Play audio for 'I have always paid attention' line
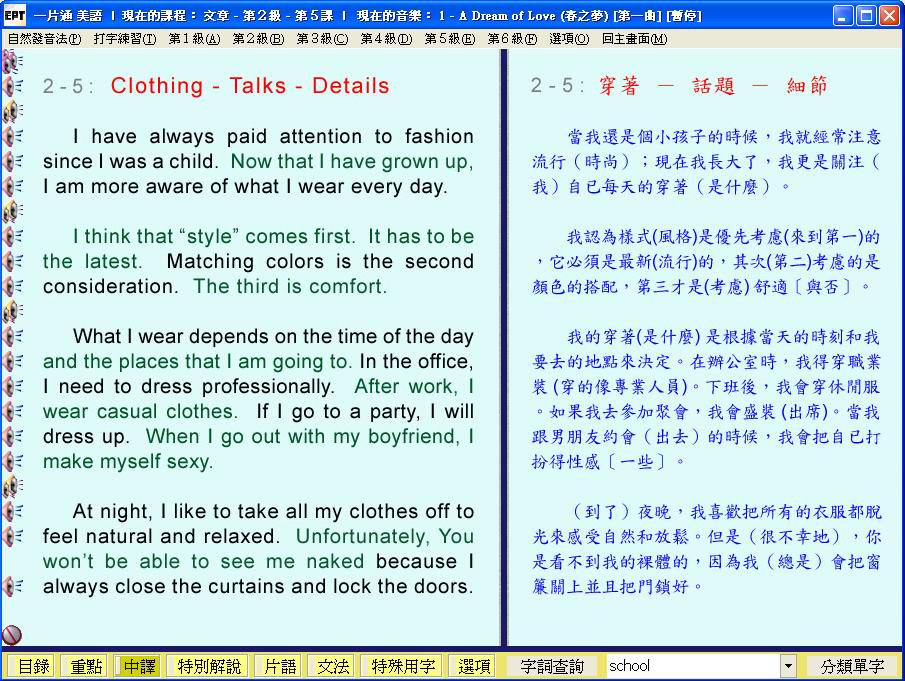This screenshot has width=905, height=681. [x=13, y=136]
